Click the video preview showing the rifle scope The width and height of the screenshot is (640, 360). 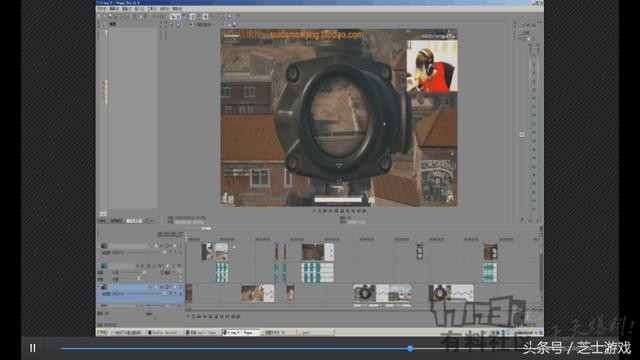tap(339, 118)
